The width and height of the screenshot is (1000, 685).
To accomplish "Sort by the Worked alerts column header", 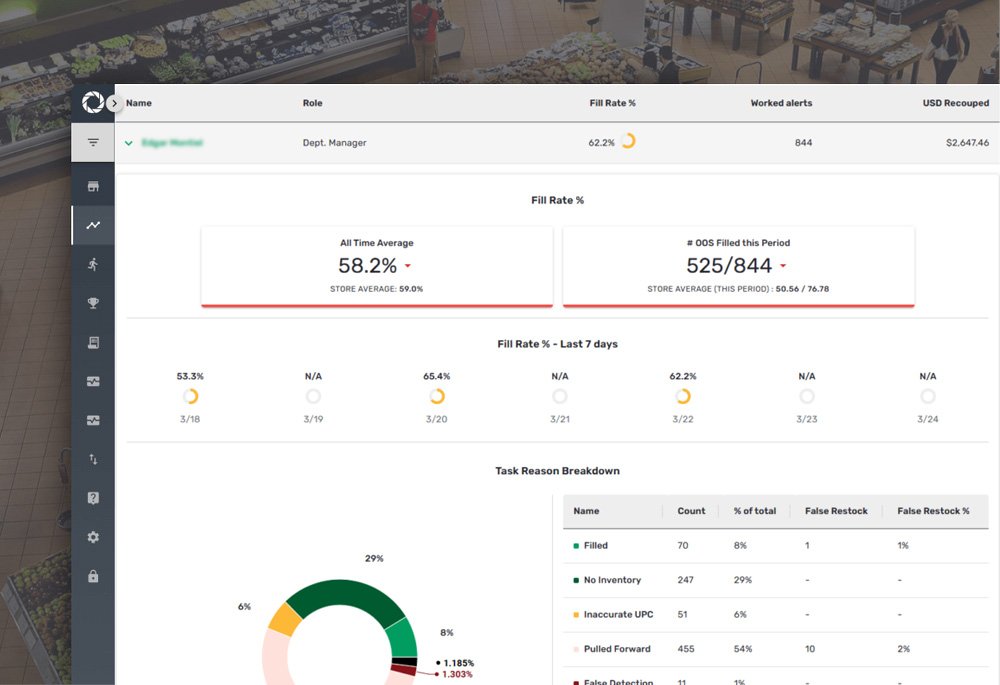I will click(x=781, y=103).
